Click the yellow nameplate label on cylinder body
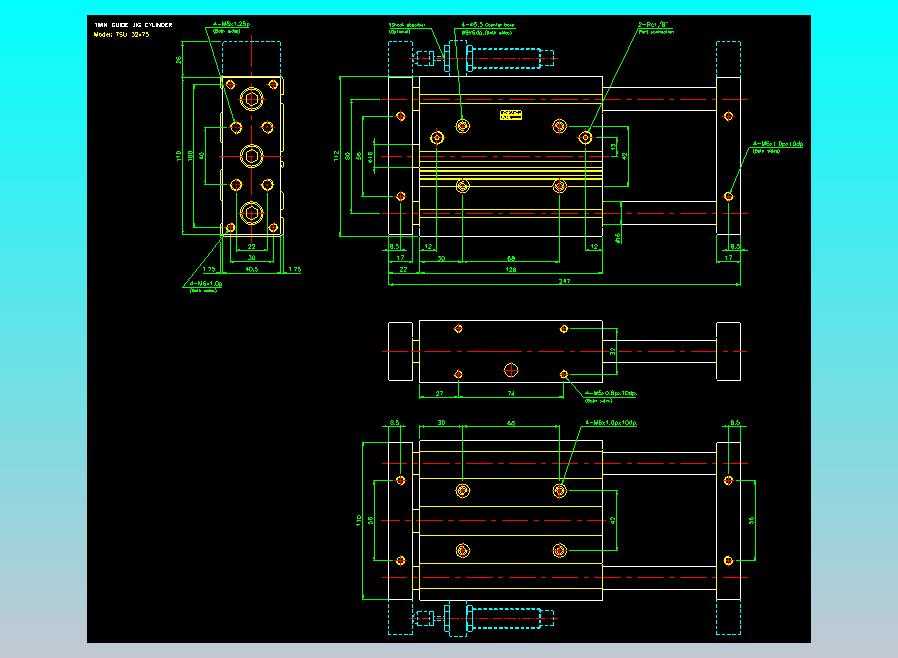Viewport: 898px width, 658px height. coord(511,116)
